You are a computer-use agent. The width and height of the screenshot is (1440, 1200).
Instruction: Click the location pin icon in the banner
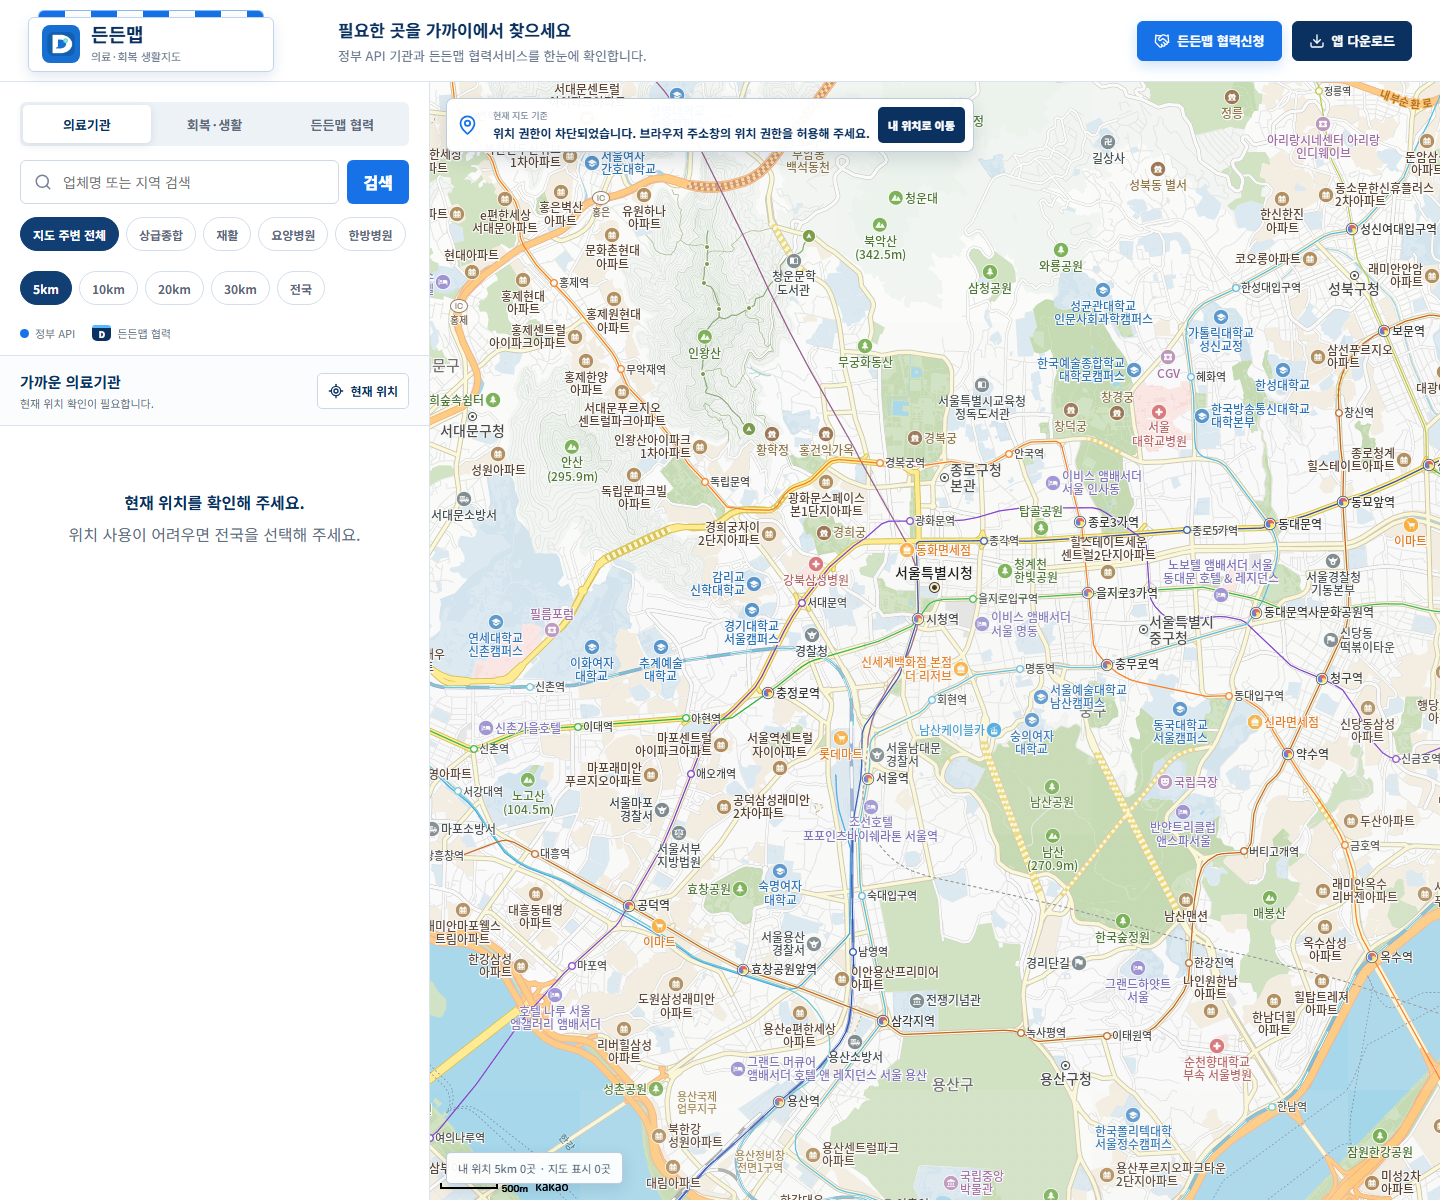467,125
